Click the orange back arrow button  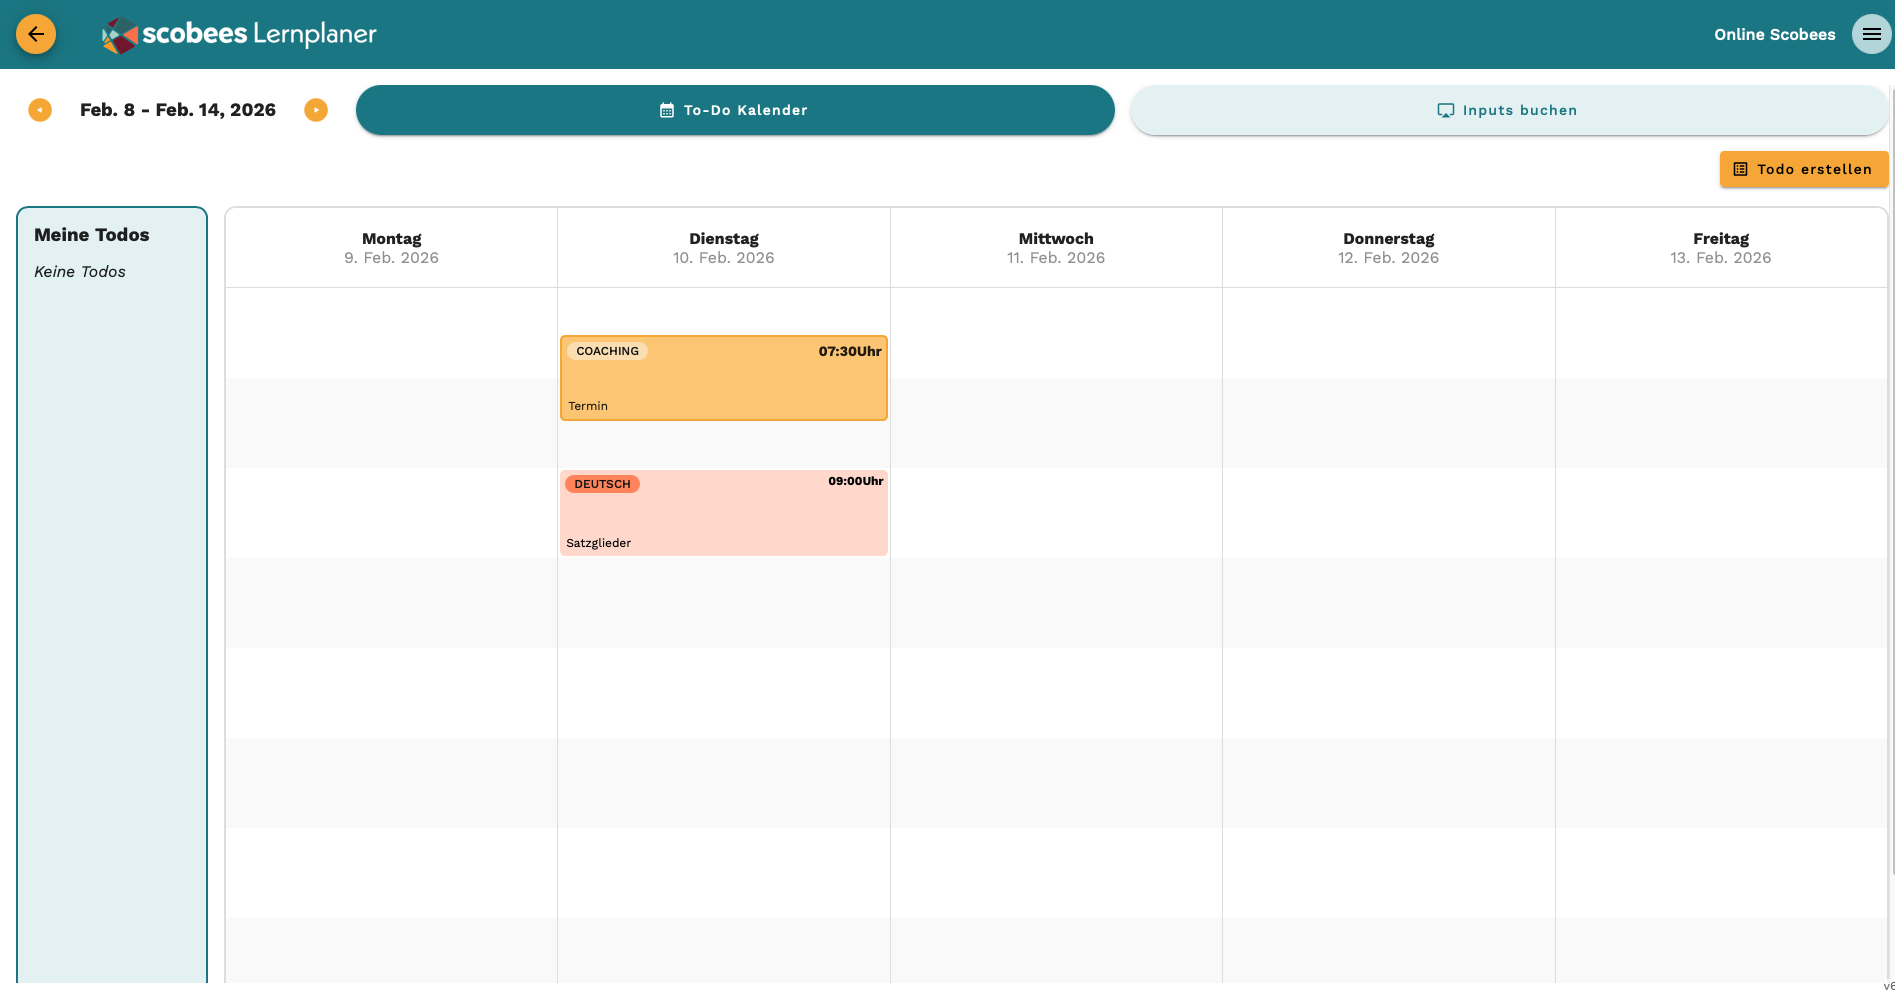(36, 34)
